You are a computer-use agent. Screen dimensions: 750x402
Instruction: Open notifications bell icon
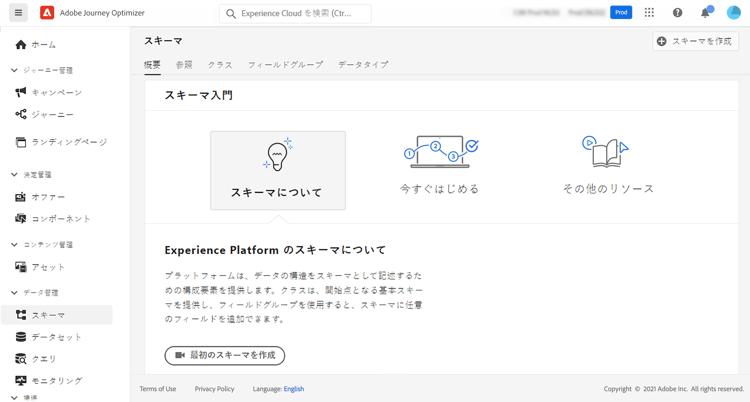coord(706,13)
